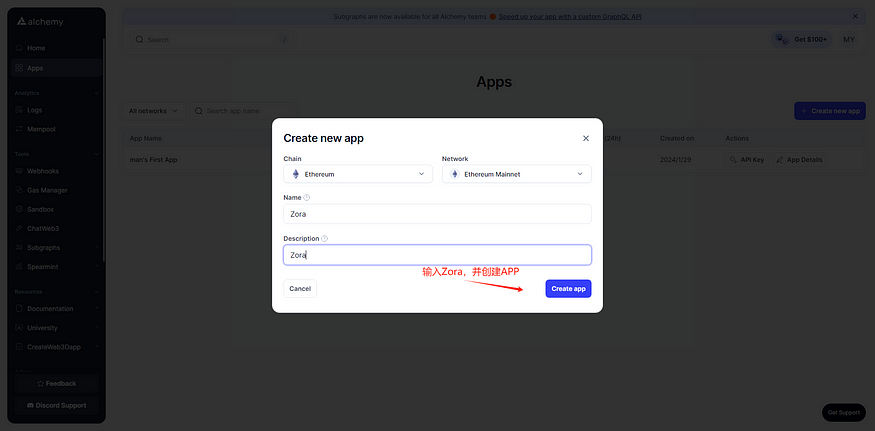Open App Details for man's First App

[799, 160]
